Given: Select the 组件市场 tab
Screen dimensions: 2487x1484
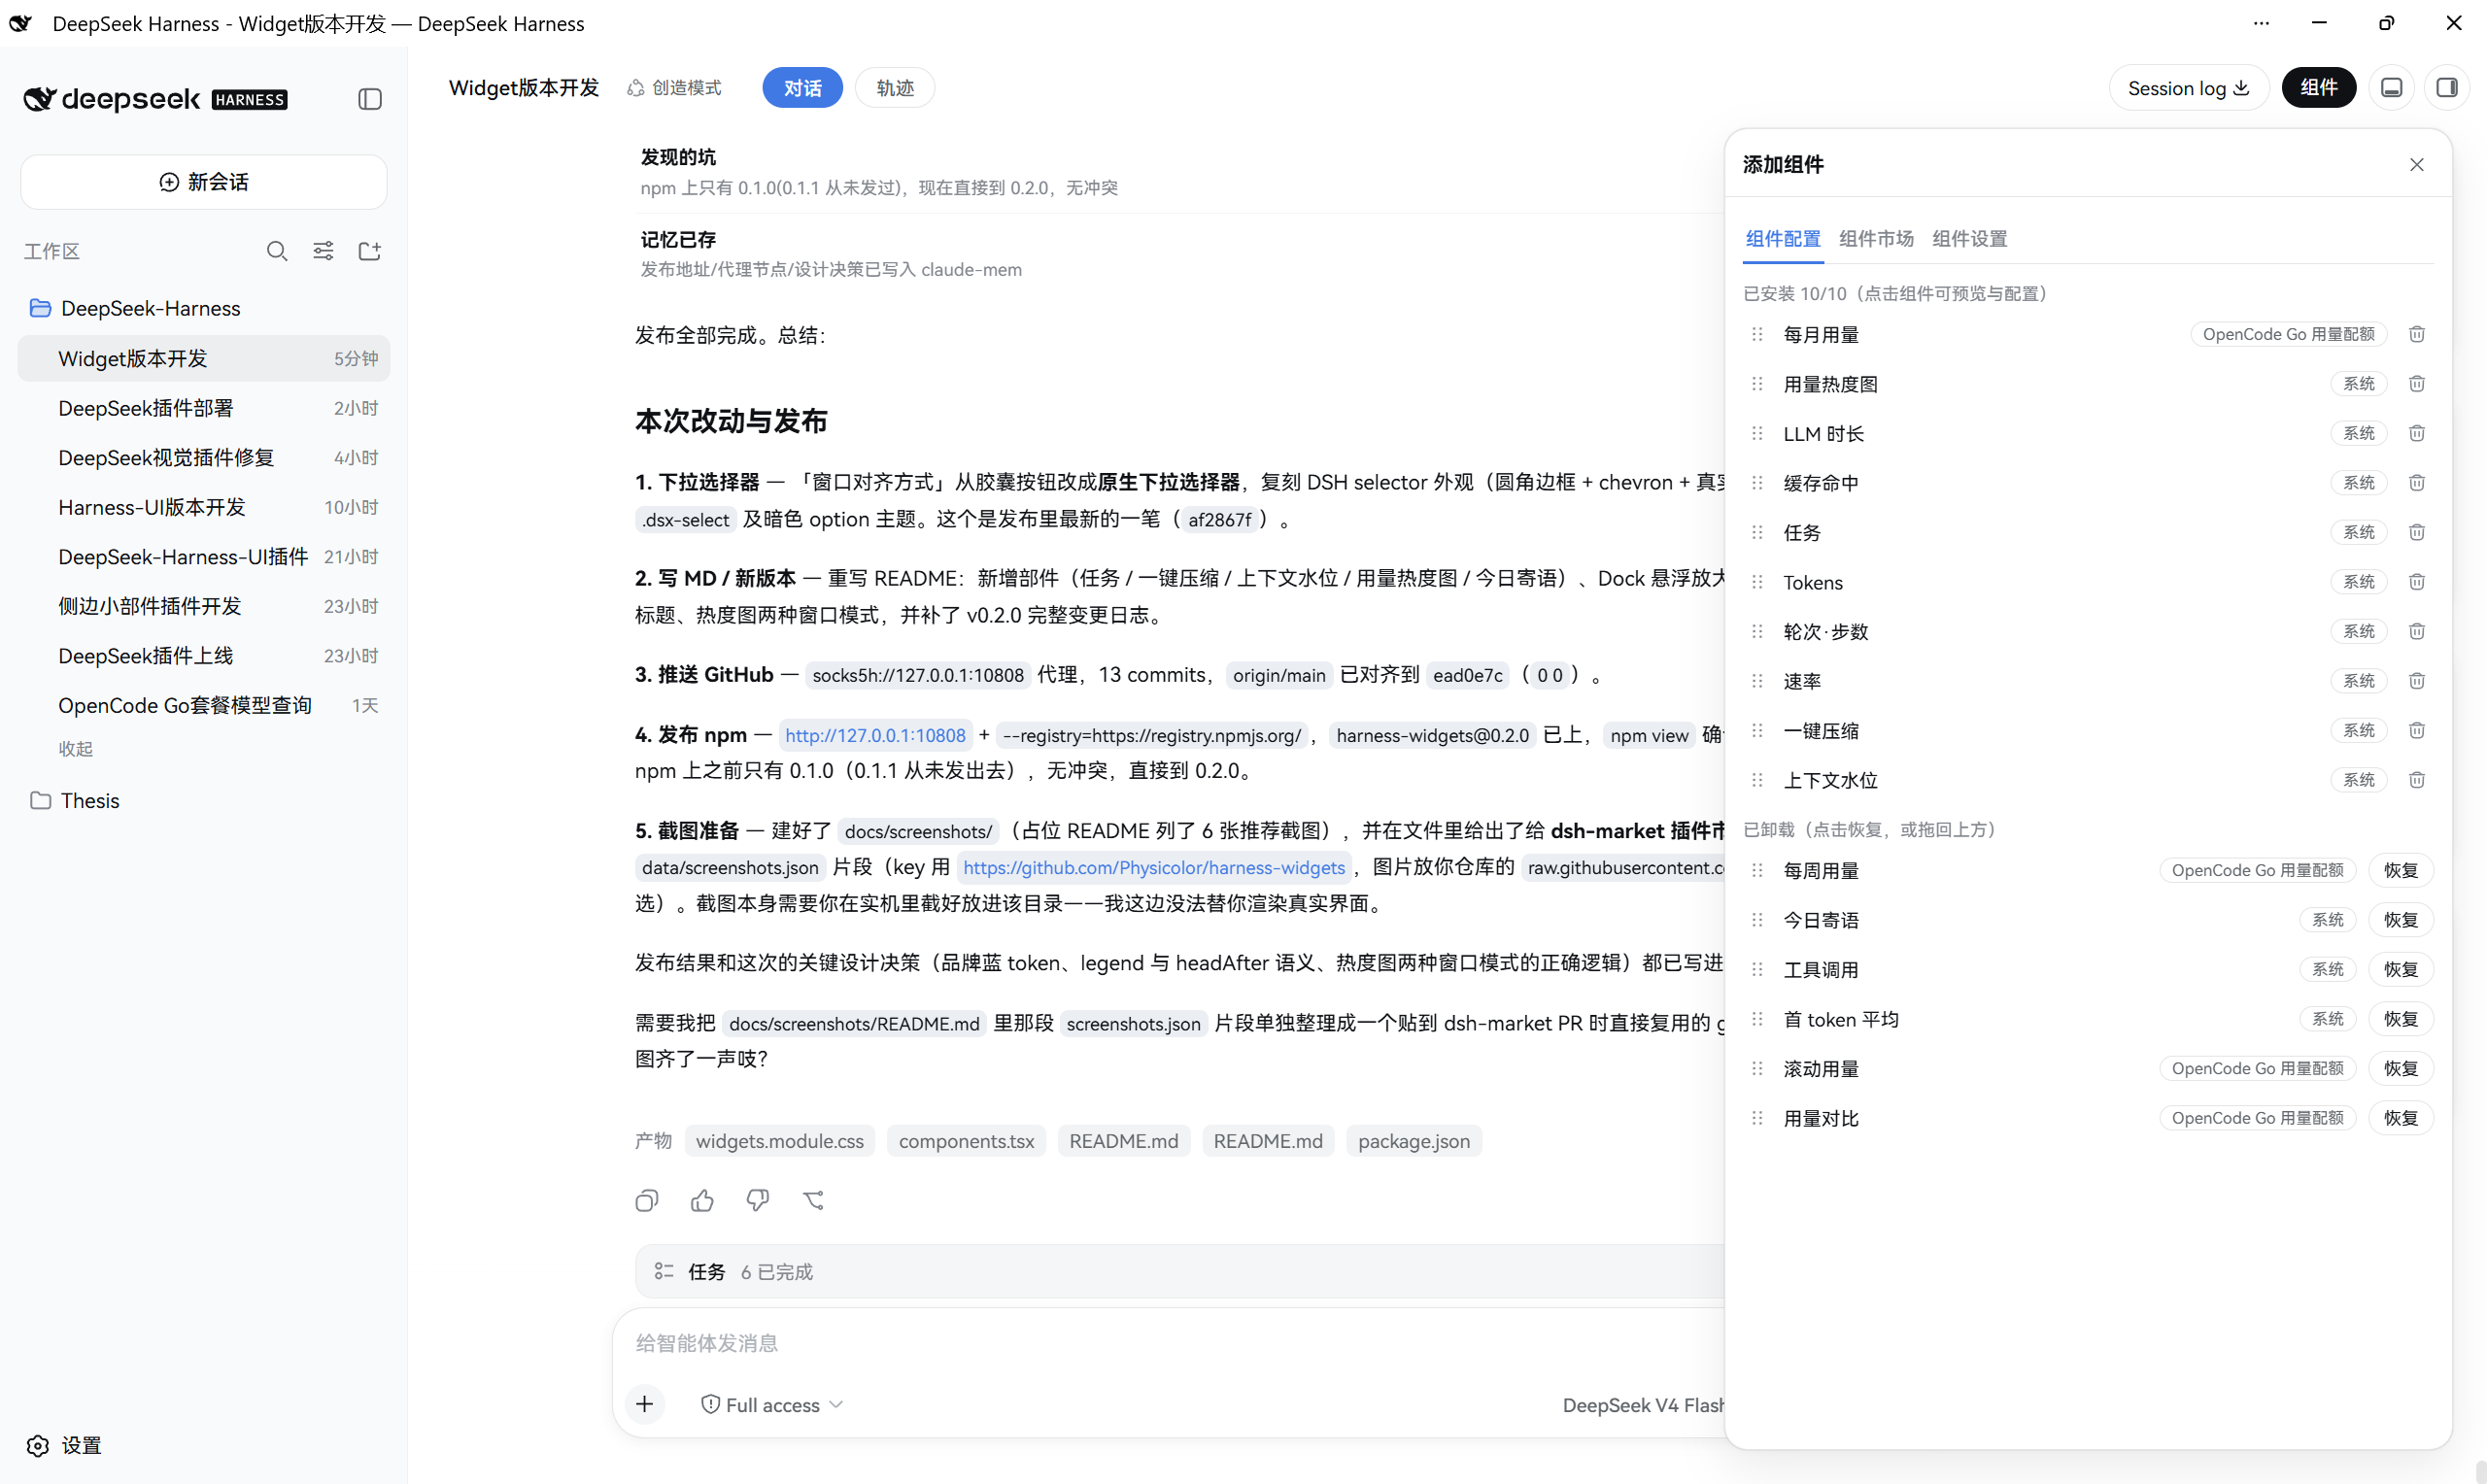Looking at the screenshot, I should [1876, 239].
